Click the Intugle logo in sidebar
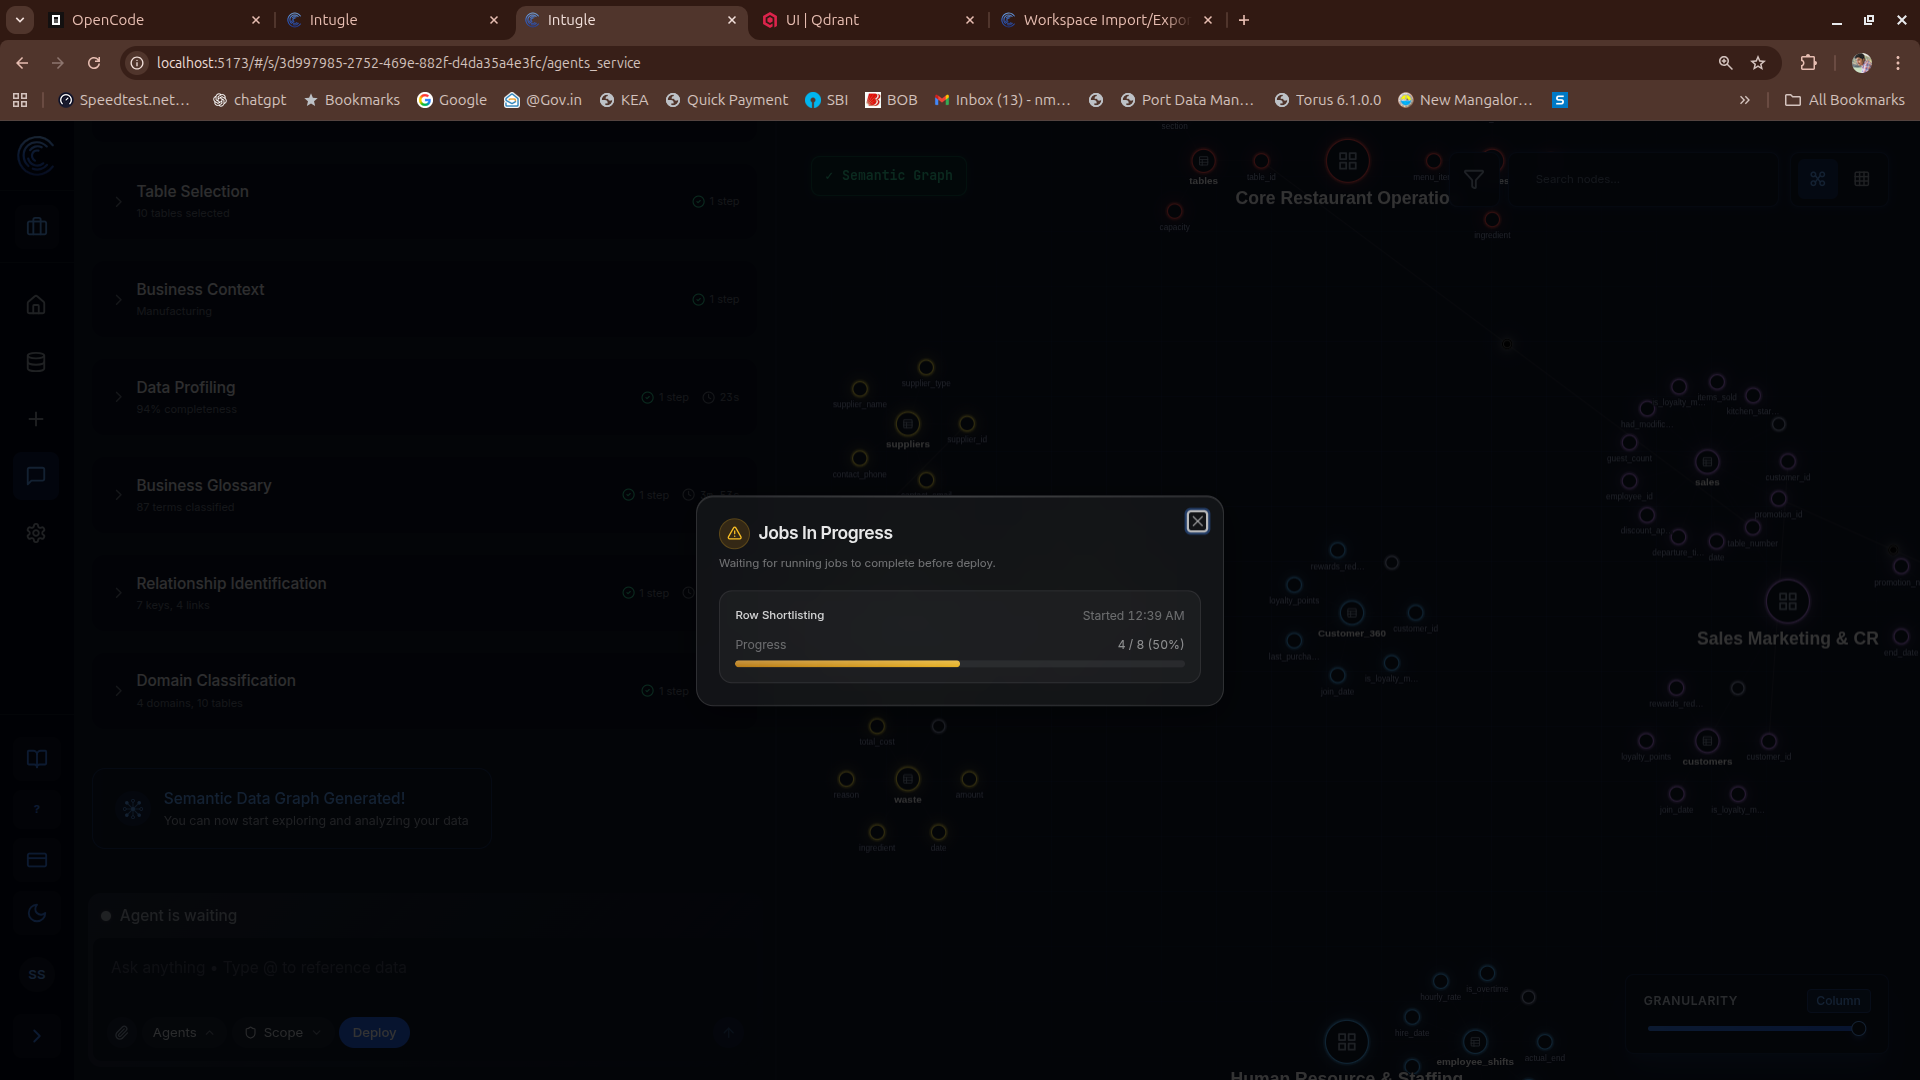Screen dimensions: 1920x1080 [x=36, y=156]
